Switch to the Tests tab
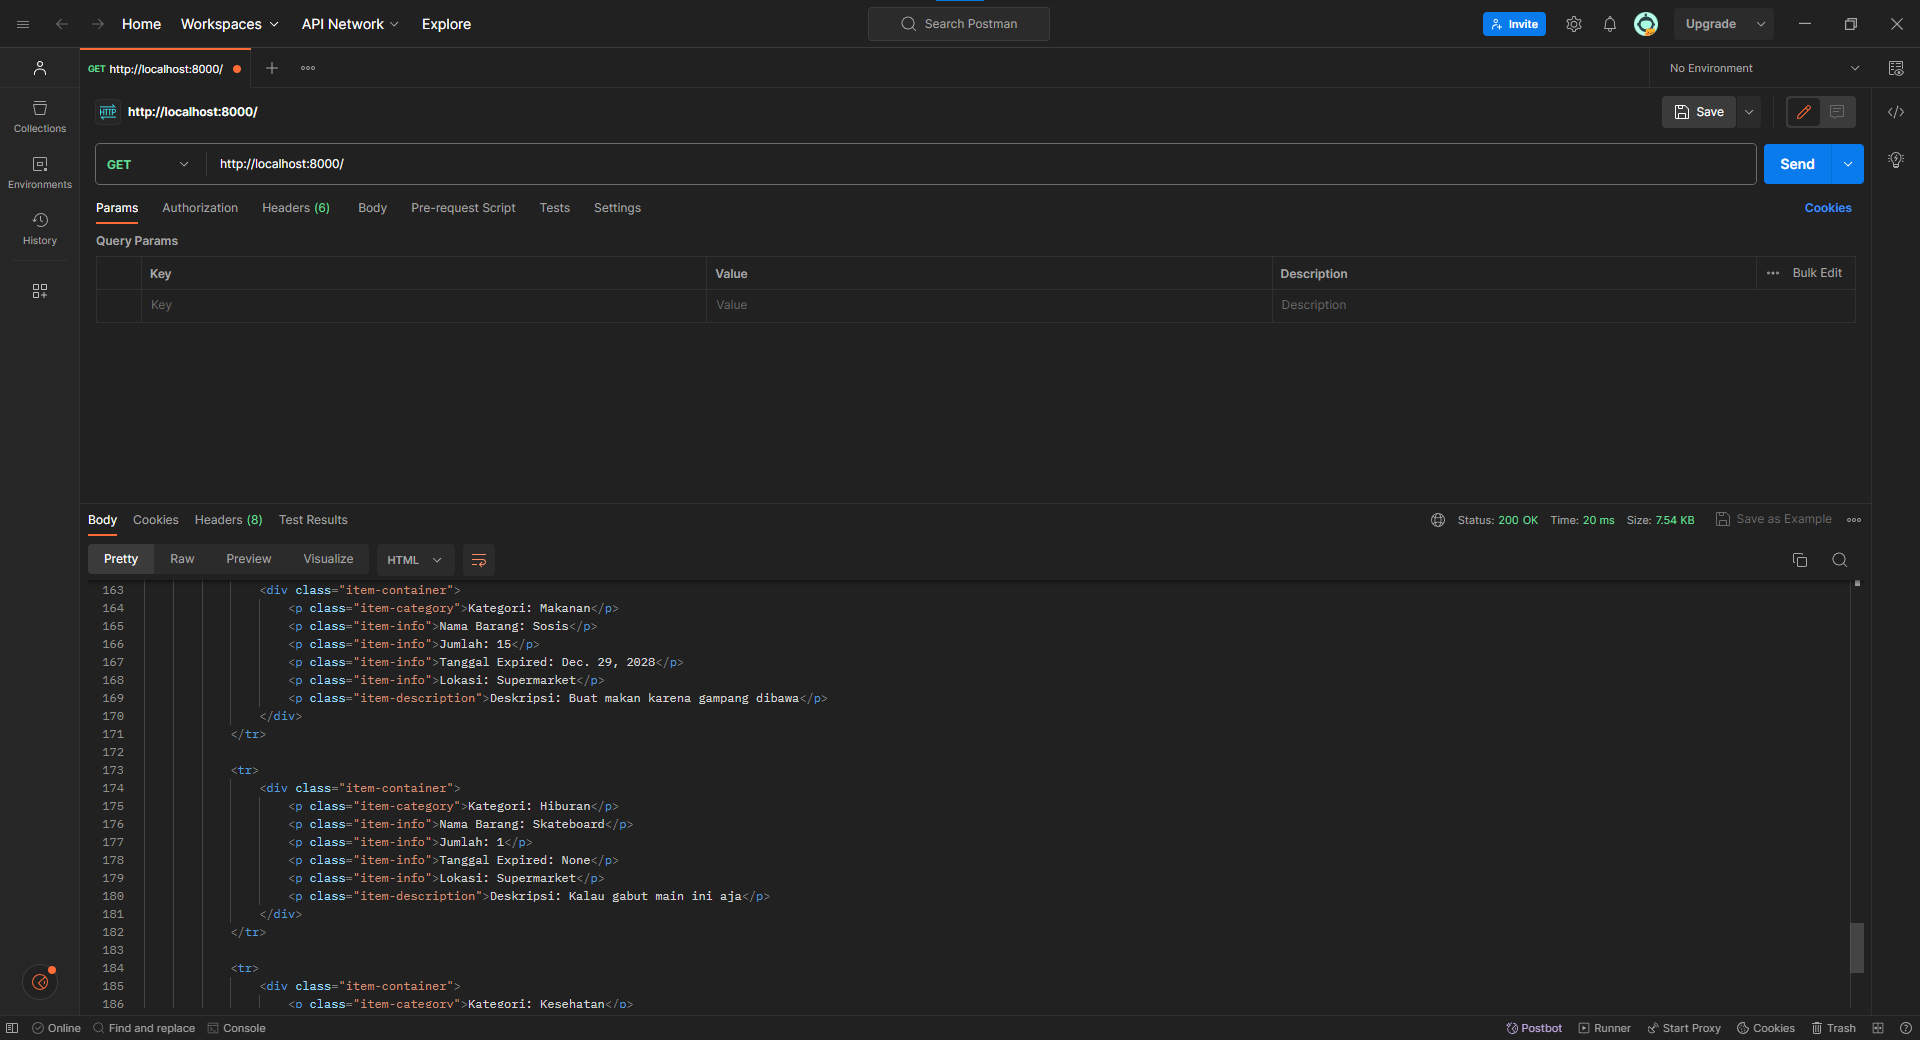 (554, 208)
